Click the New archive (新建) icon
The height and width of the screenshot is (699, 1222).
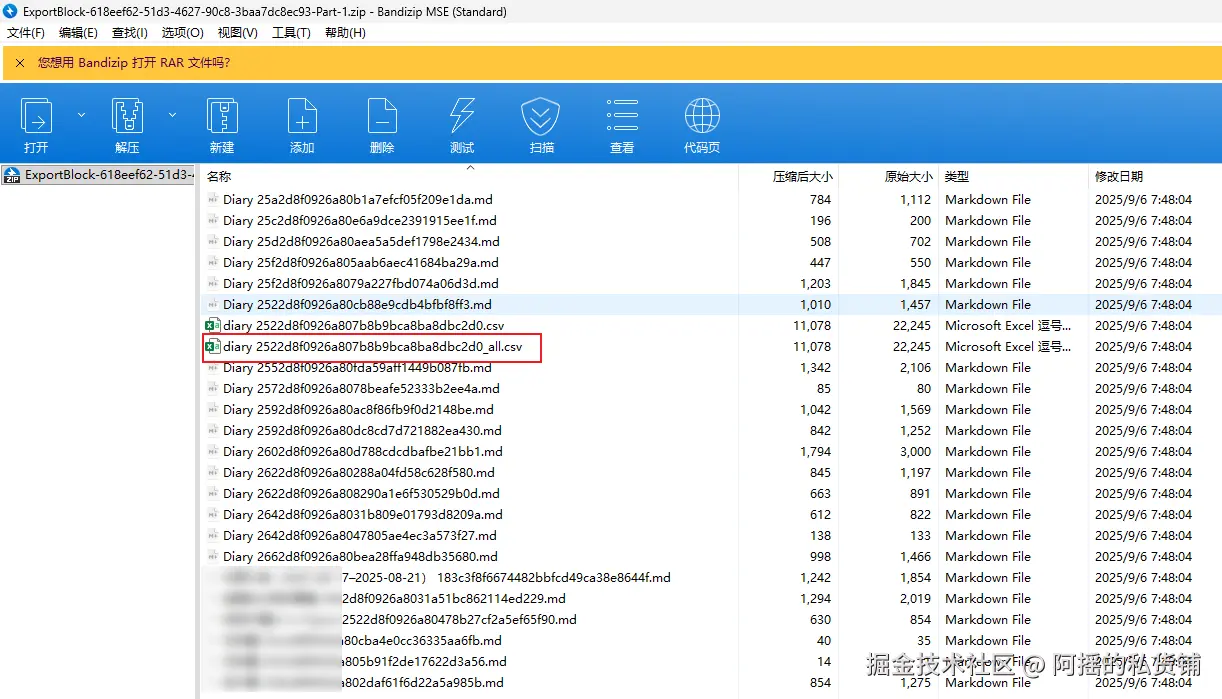pos(222,117)
